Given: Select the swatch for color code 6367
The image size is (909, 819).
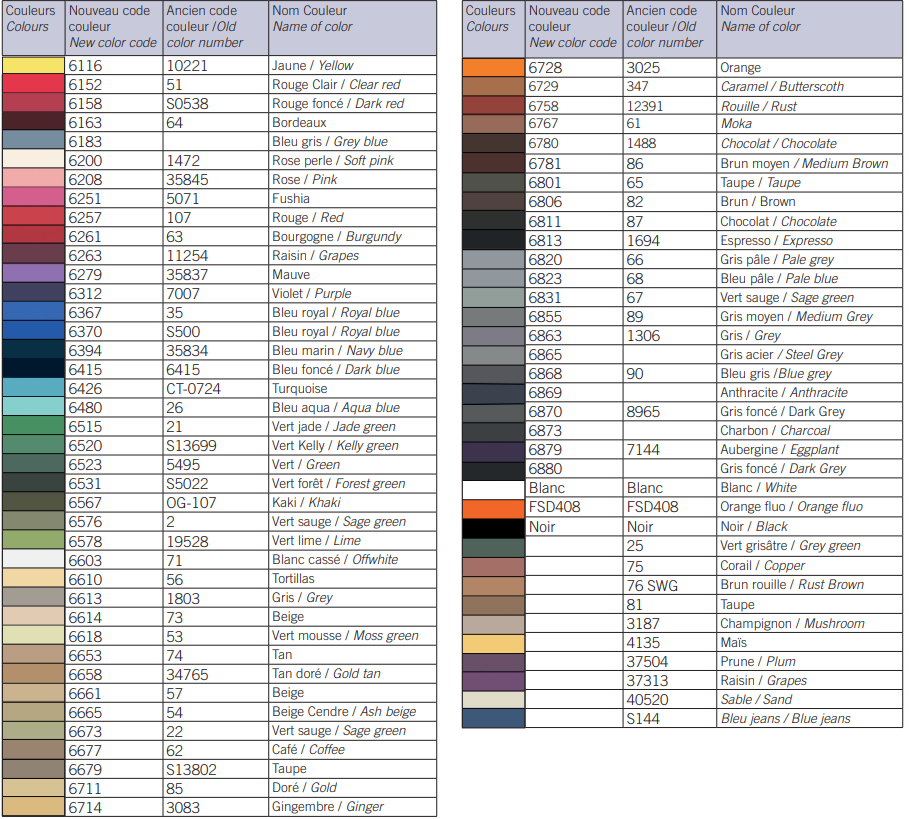Looking at the screenshot, I should click(x=33, y=312).
